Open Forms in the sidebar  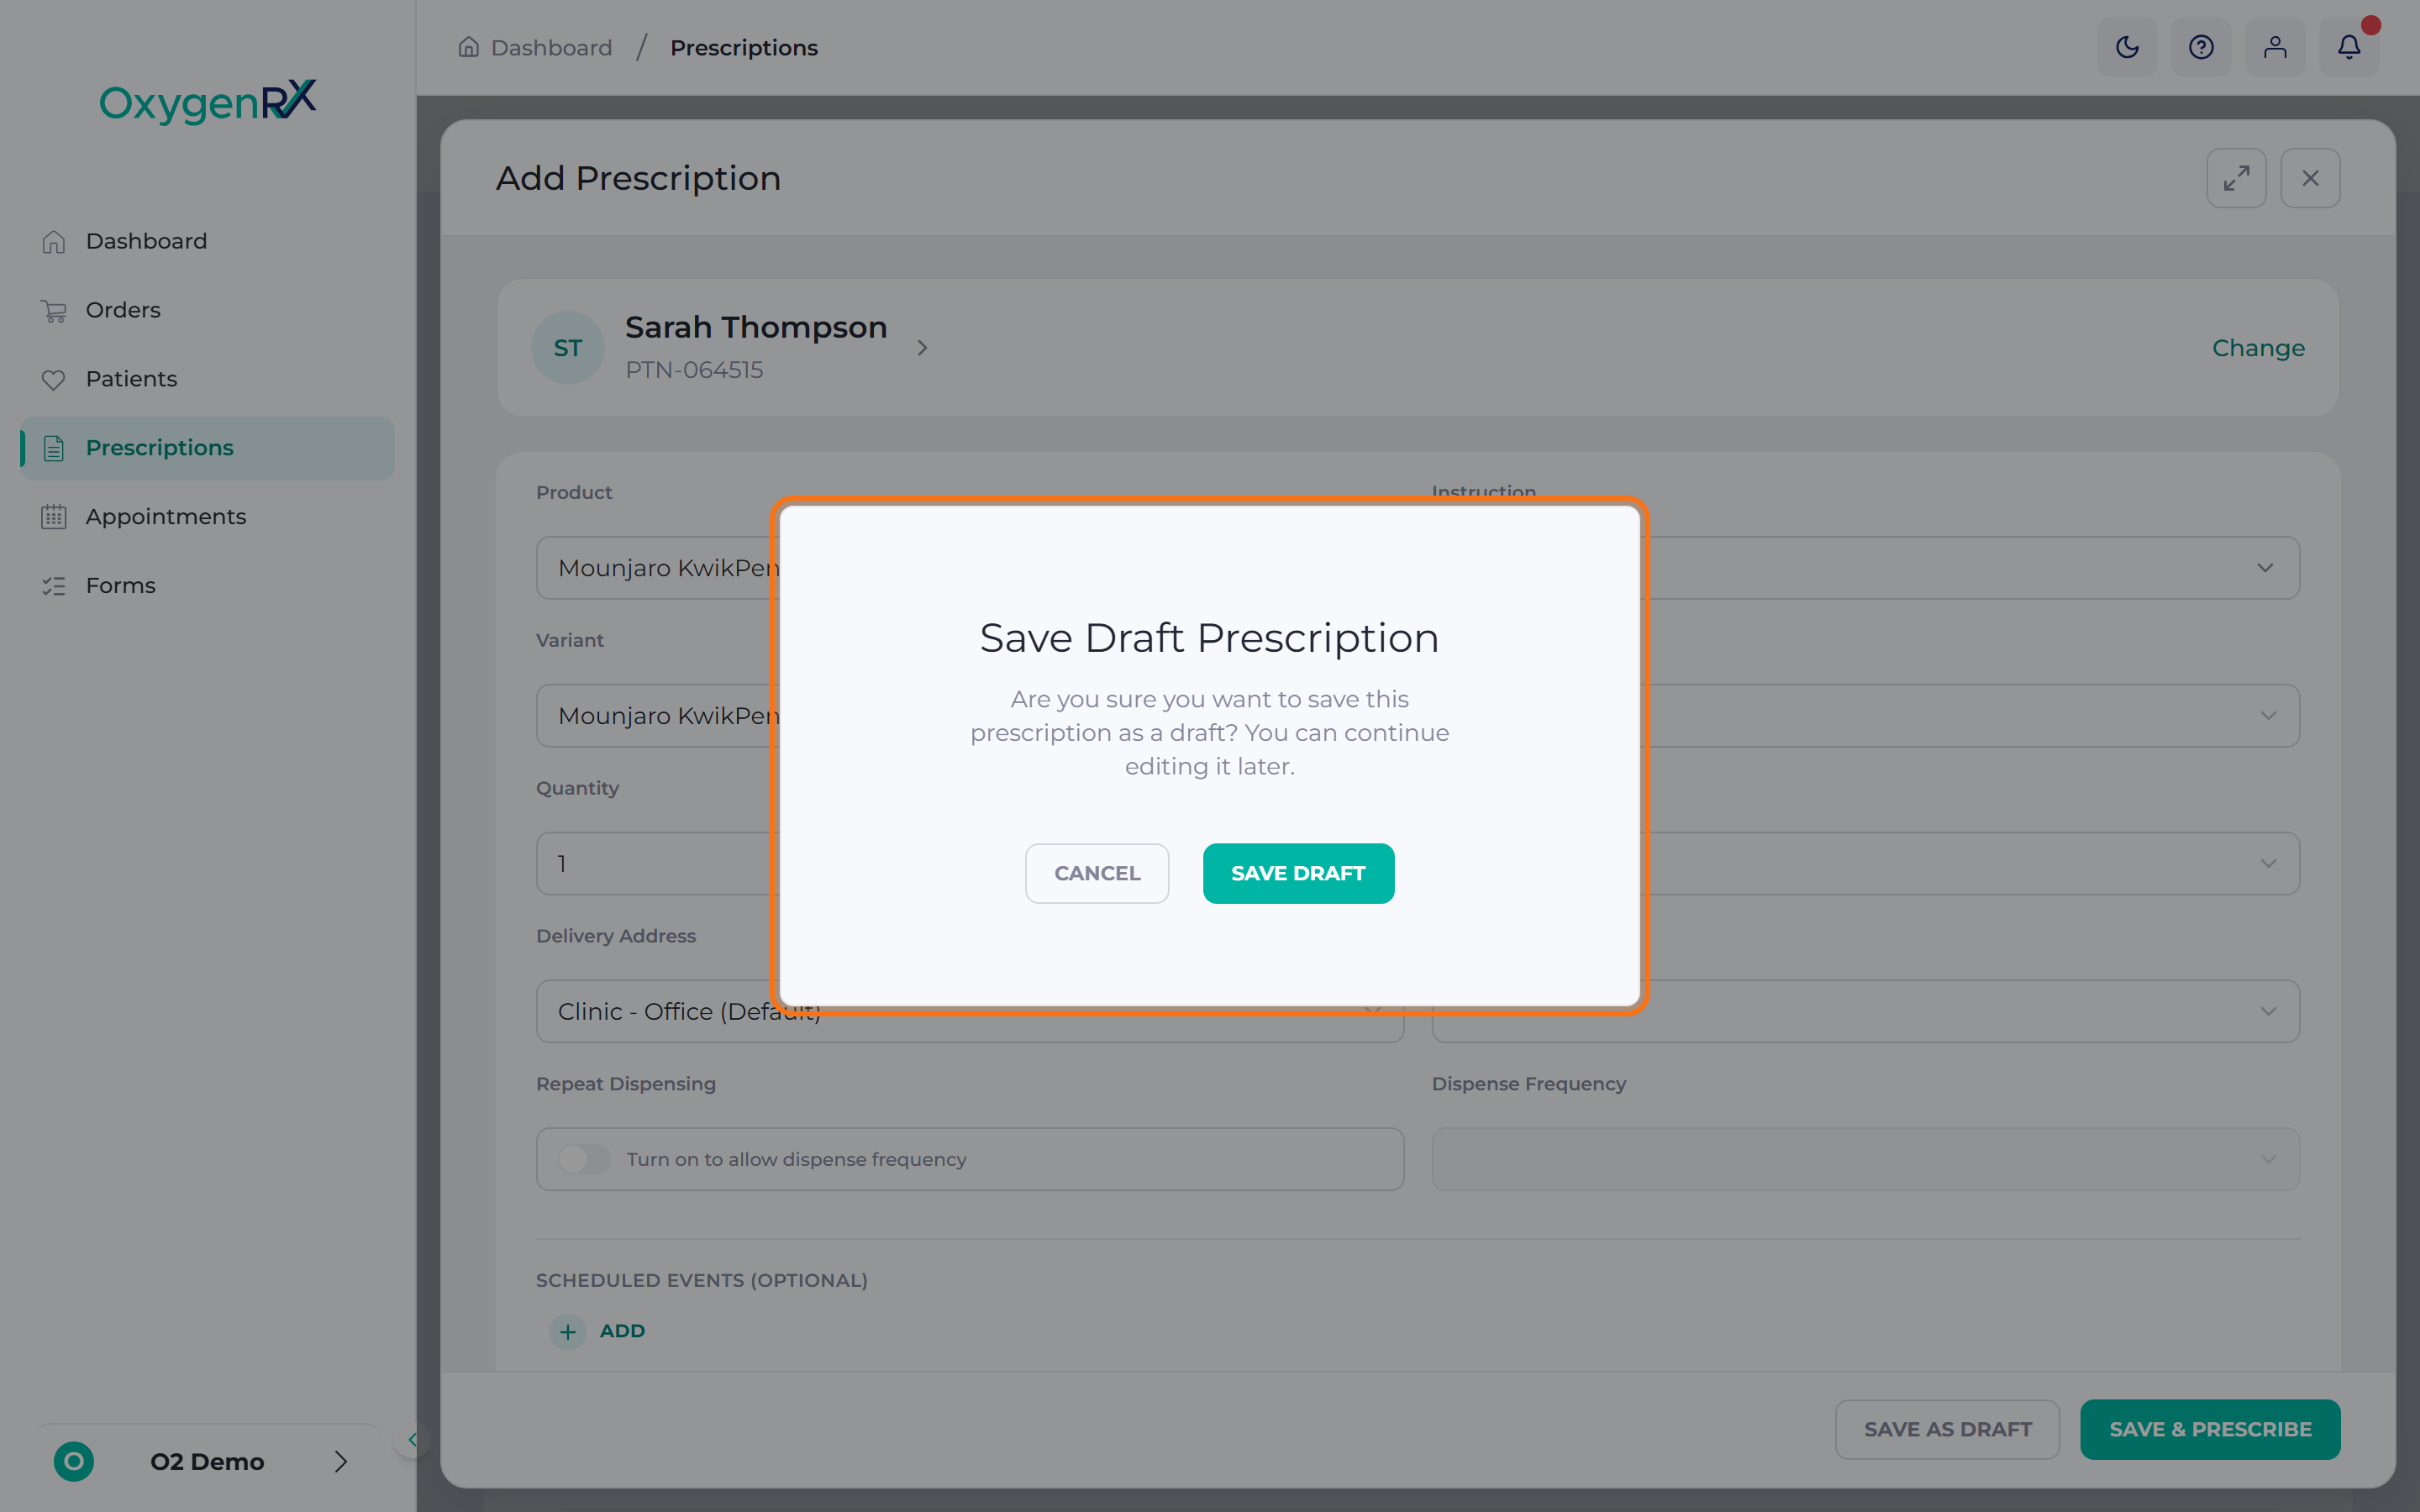coord(207,586)
